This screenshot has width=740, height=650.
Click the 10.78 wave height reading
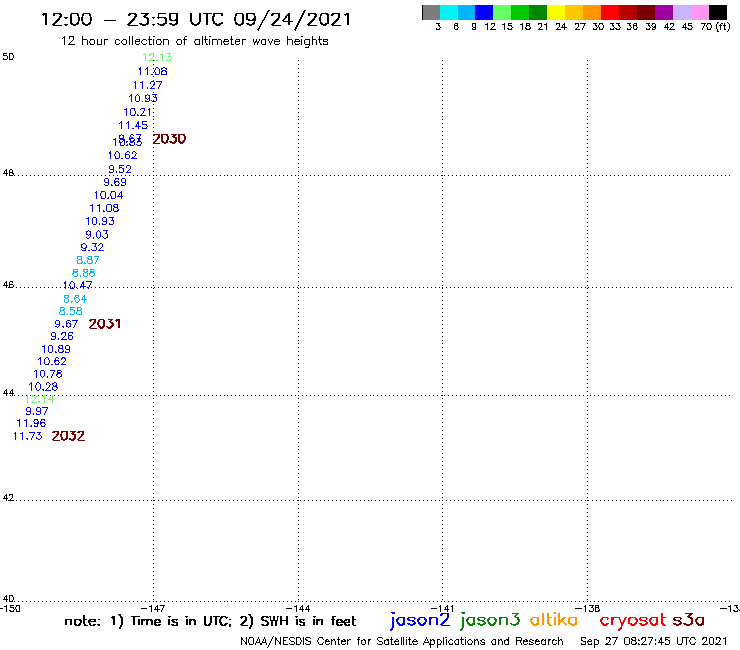click(x=48, y=374)
